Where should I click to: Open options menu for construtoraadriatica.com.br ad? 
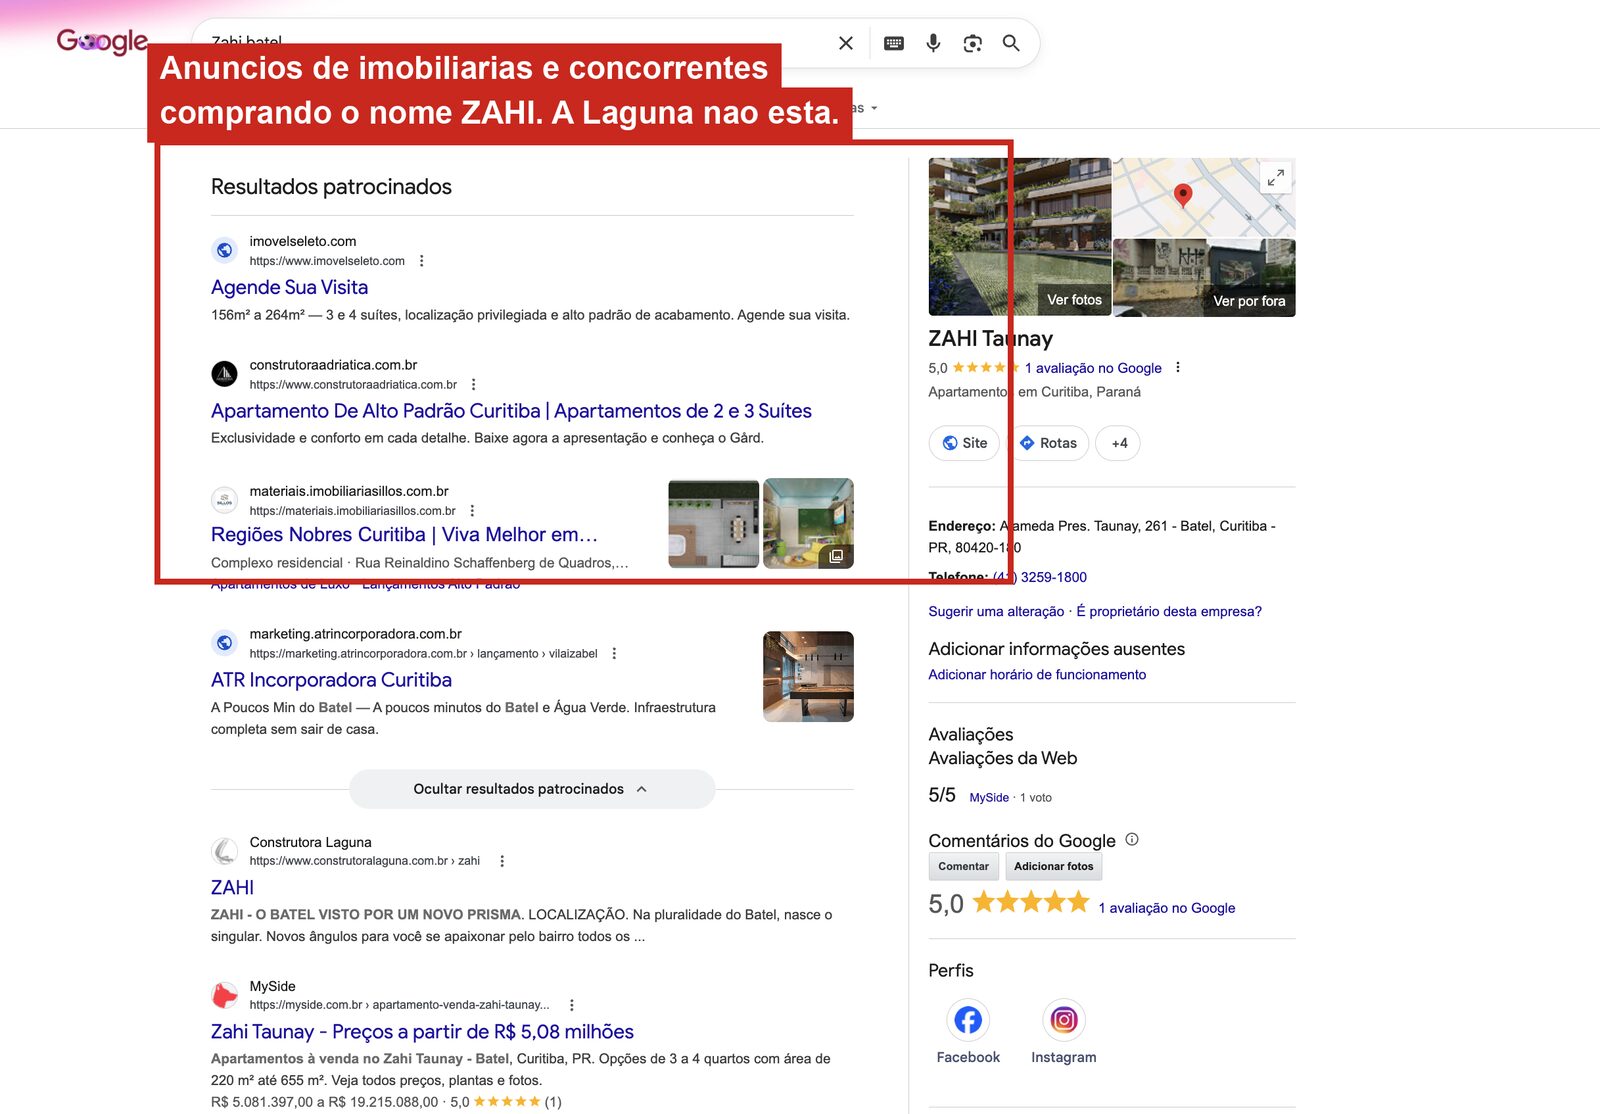click(473, 385)
